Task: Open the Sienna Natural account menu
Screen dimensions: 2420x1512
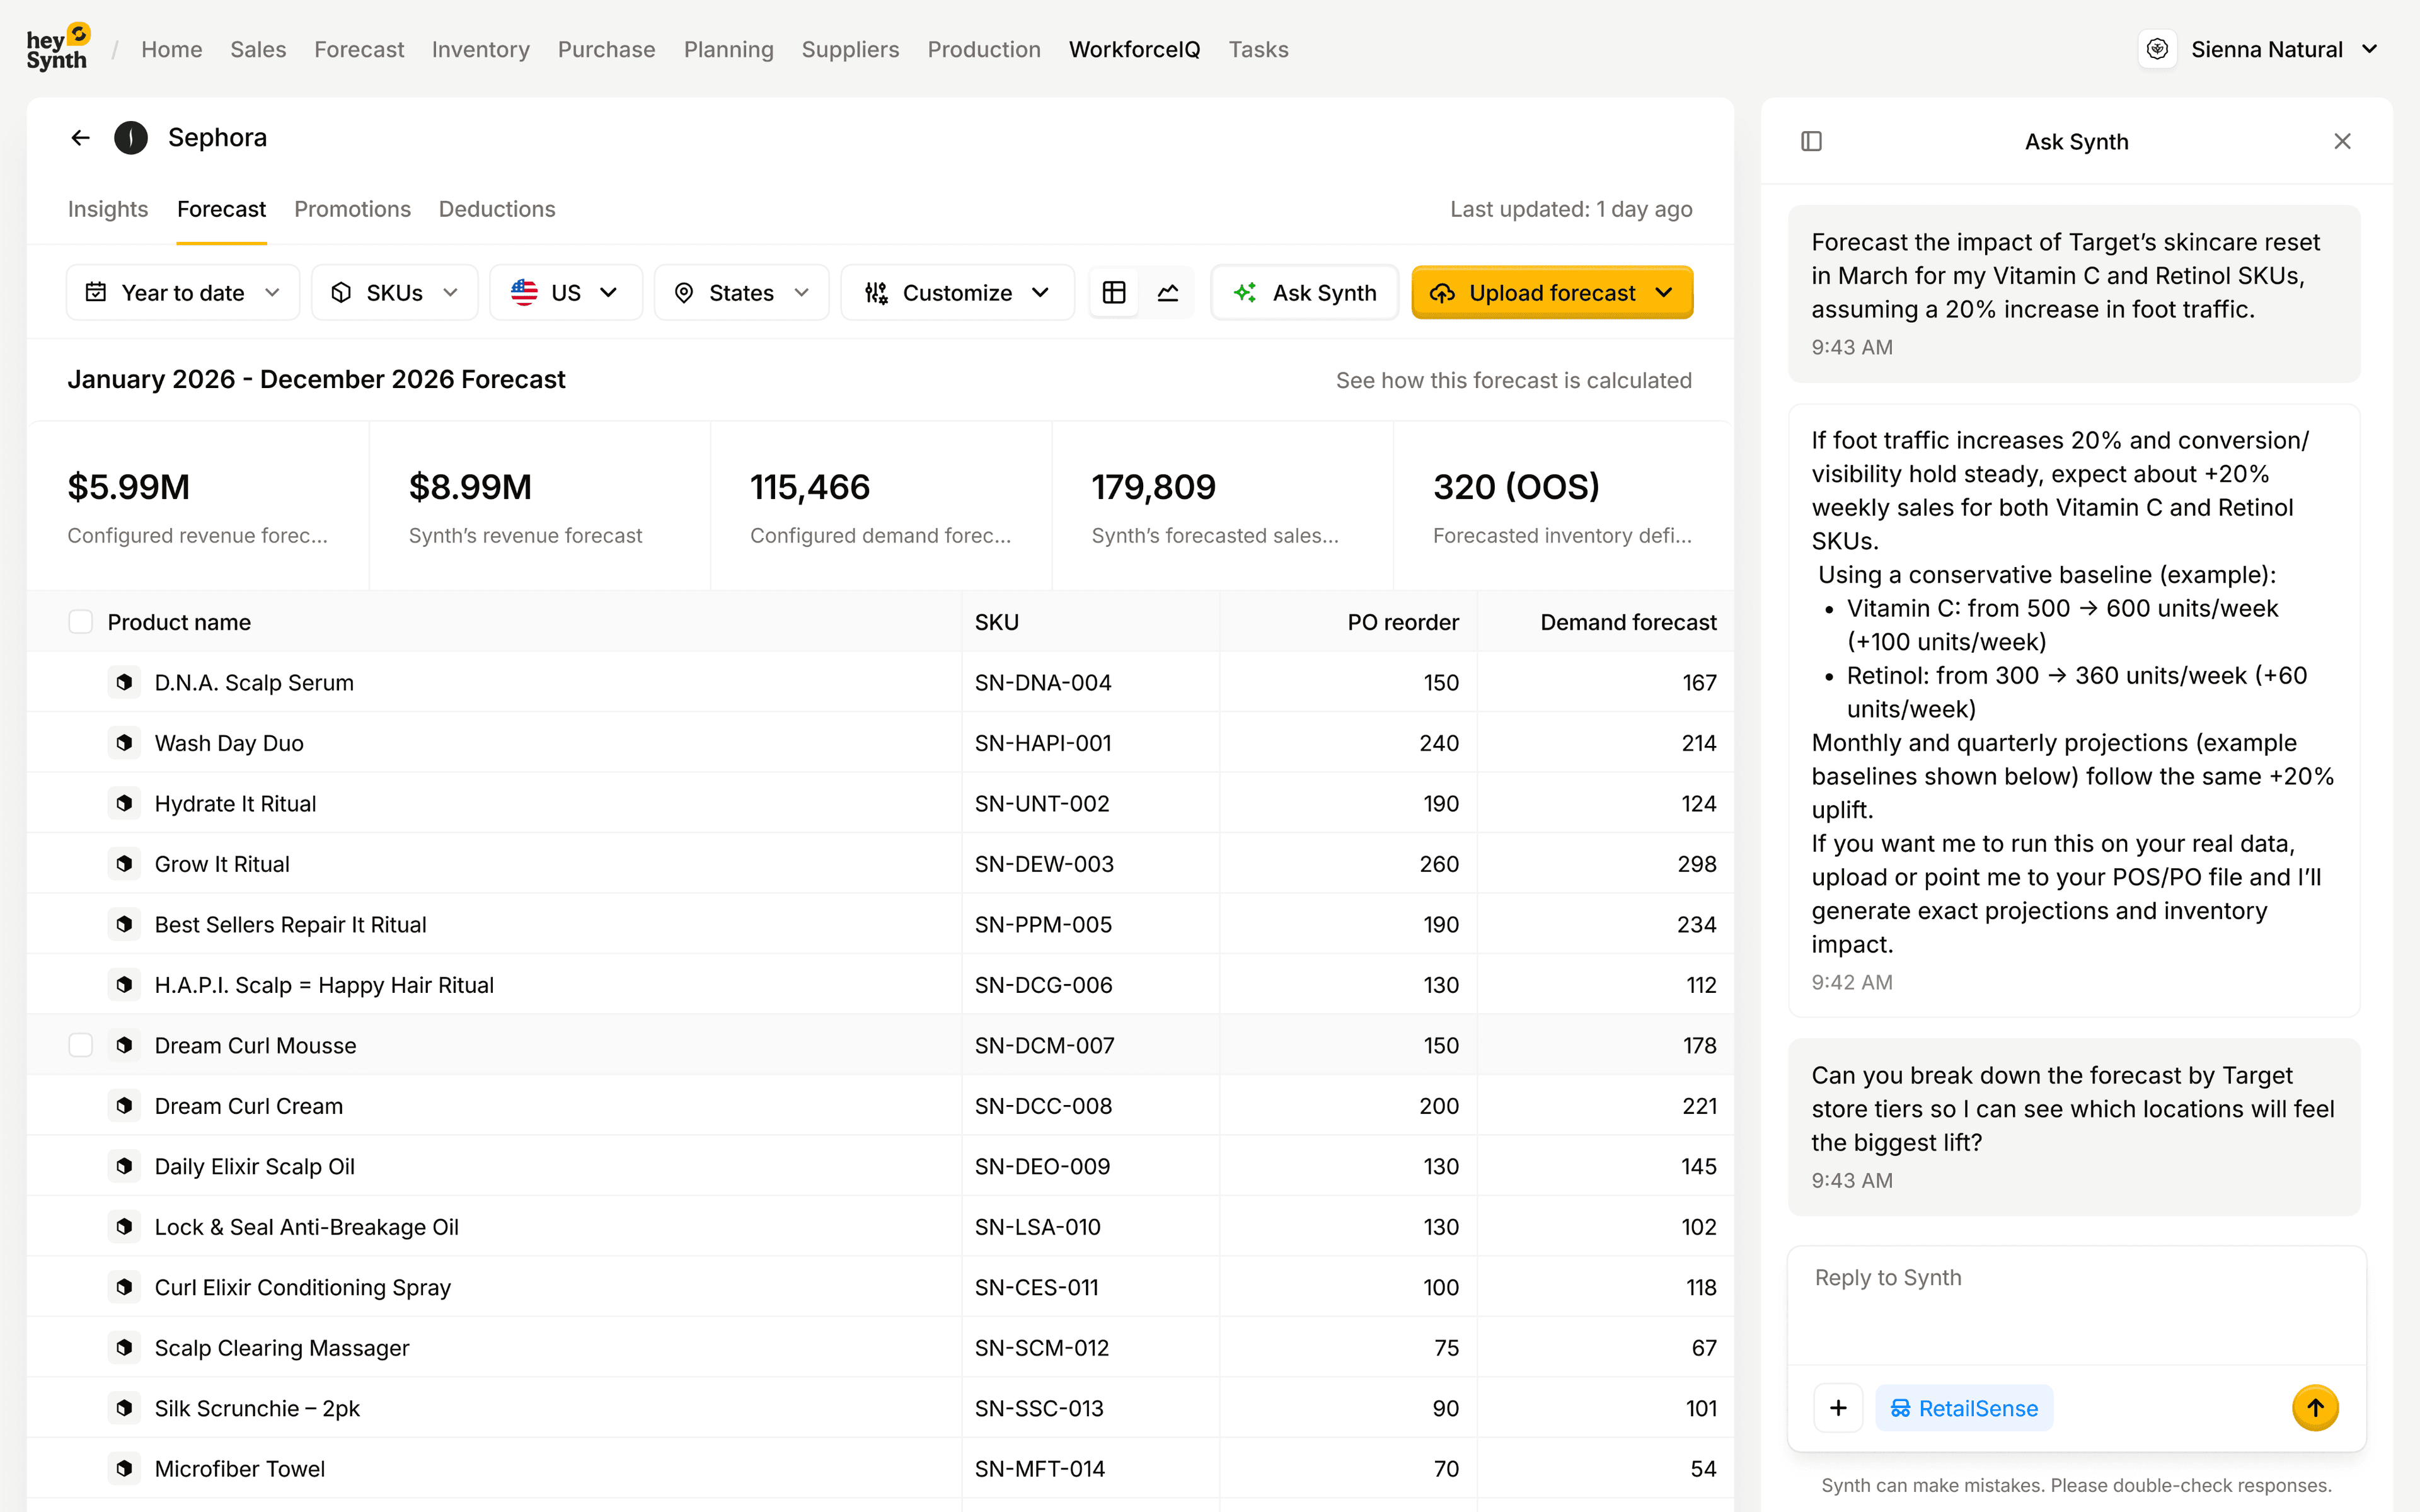Action: point(2267,49)
